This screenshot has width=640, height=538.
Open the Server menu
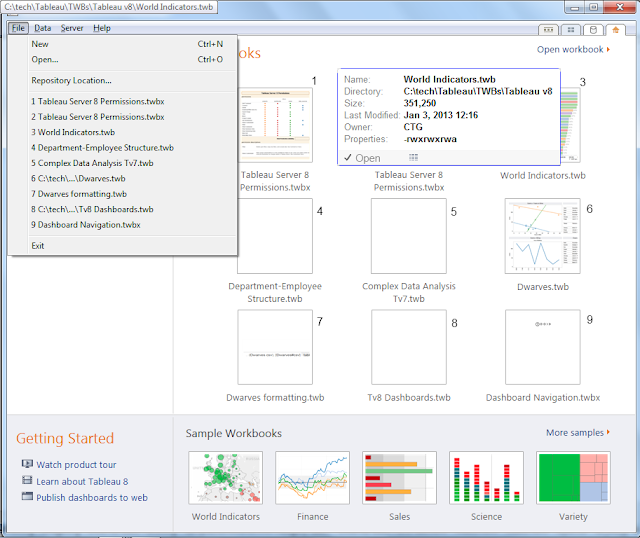point(72,28)
